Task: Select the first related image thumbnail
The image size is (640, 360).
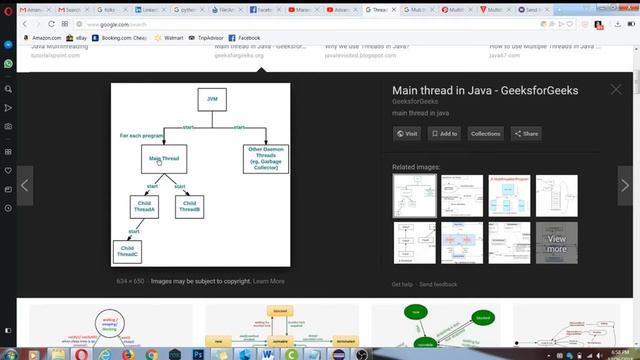Action: (x=414, y=196)
